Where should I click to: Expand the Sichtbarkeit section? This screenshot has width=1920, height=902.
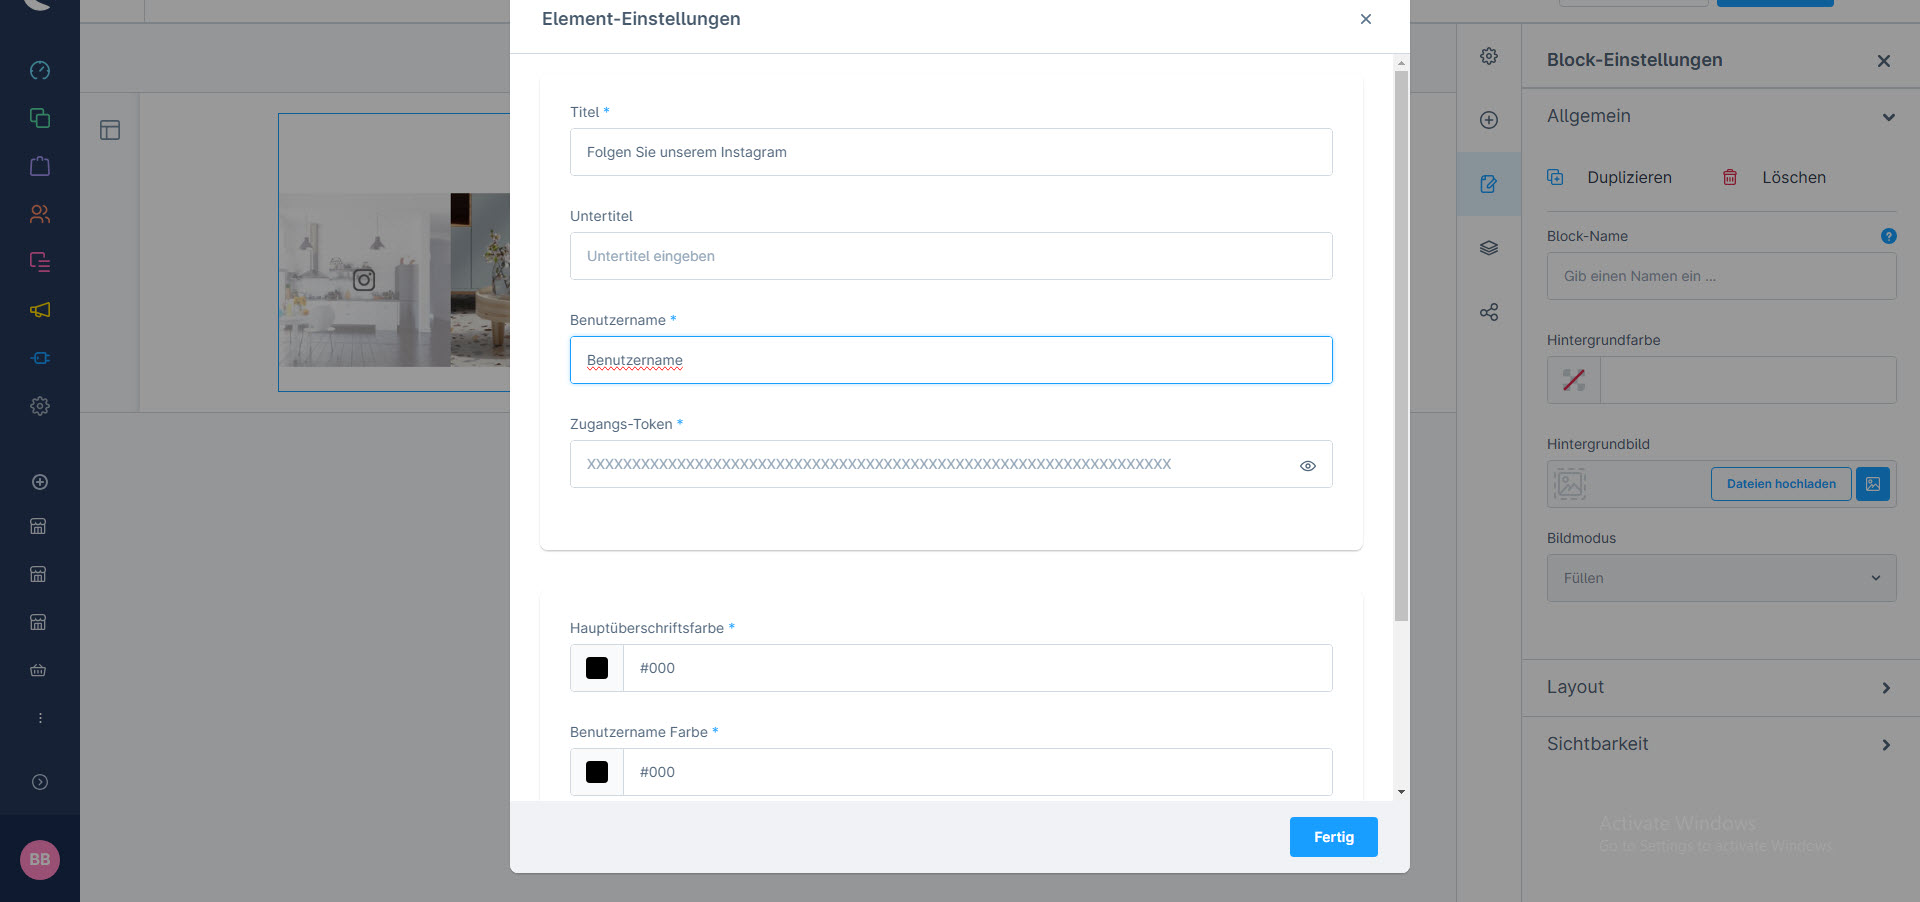1720,744
